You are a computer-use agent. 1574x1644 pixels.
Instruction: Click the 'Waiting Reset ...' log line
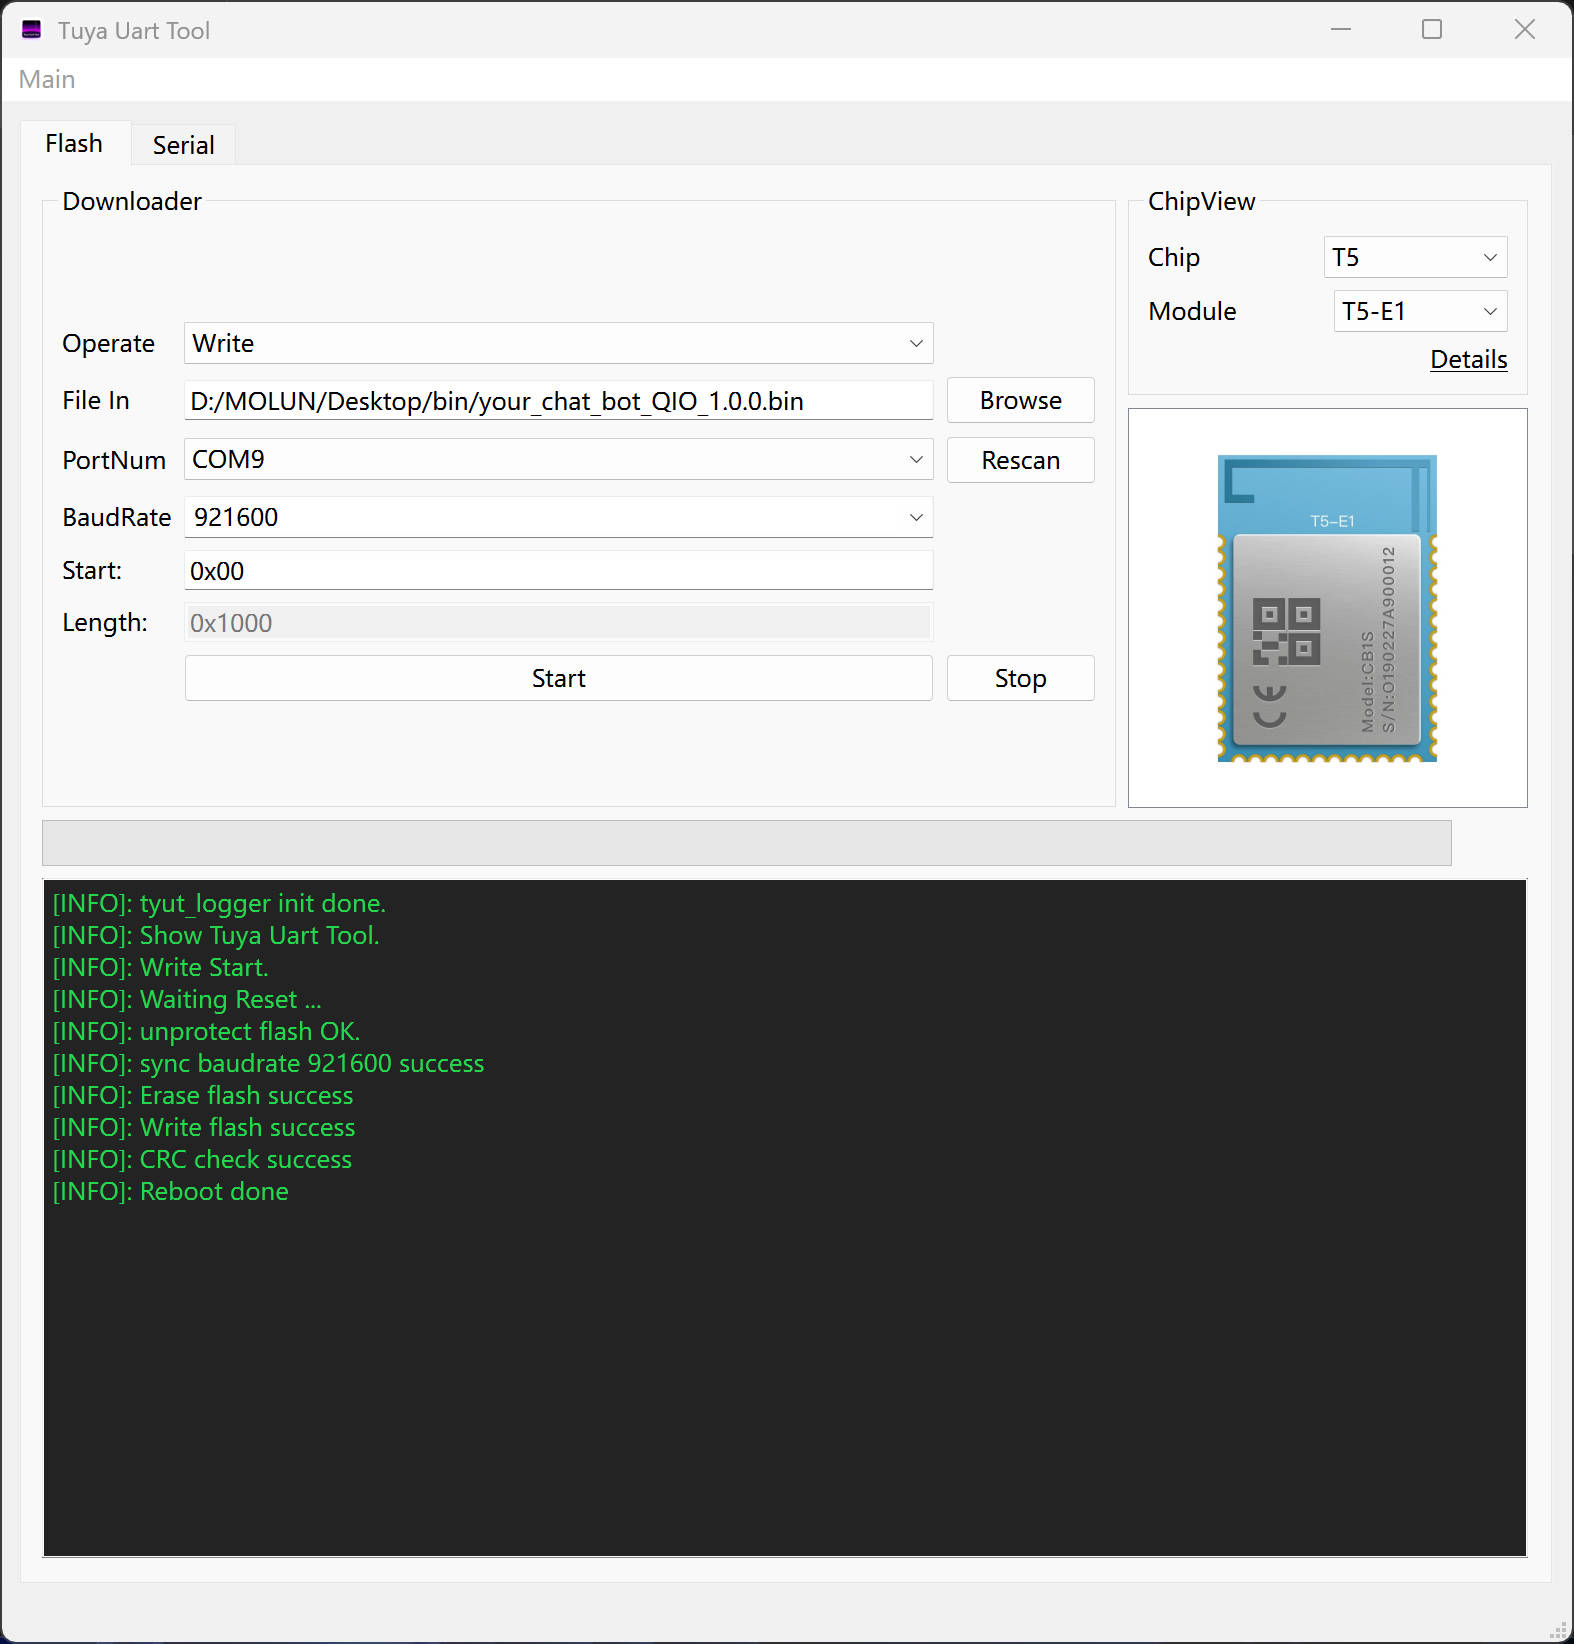pyautogui.click(x=187, y=999)
